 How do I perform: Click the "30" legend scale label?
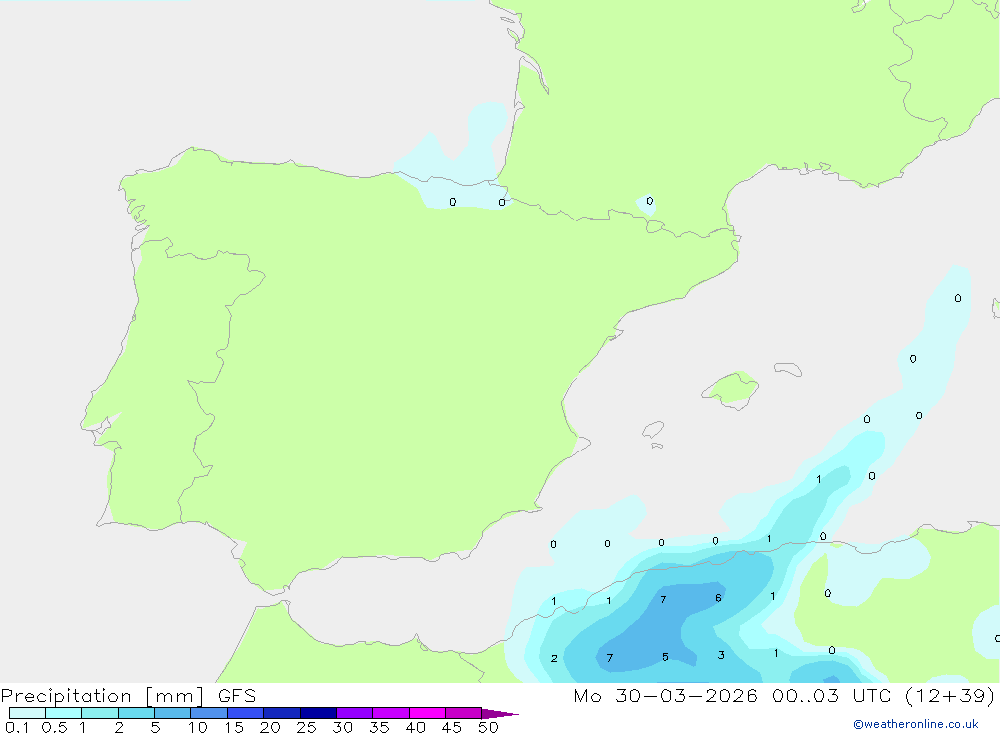point(343,727)
